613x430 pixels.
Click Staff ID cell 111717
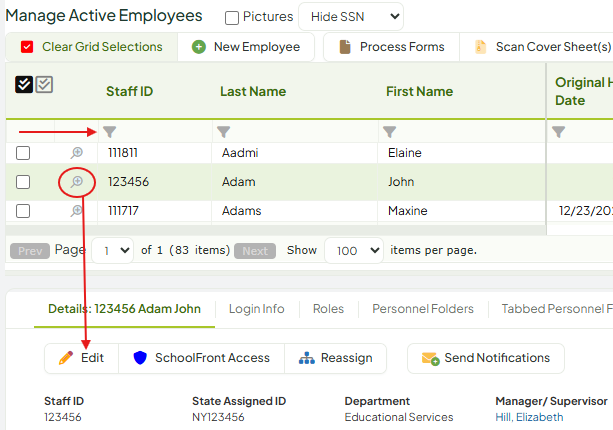(x=123, y=211)
